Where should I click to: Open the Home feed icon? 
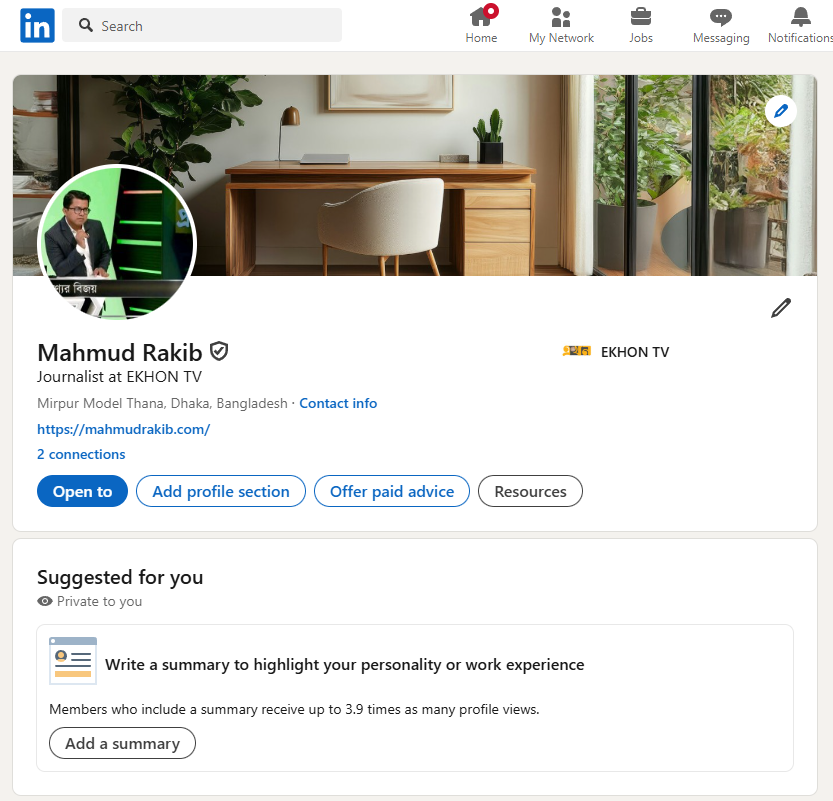481,17
